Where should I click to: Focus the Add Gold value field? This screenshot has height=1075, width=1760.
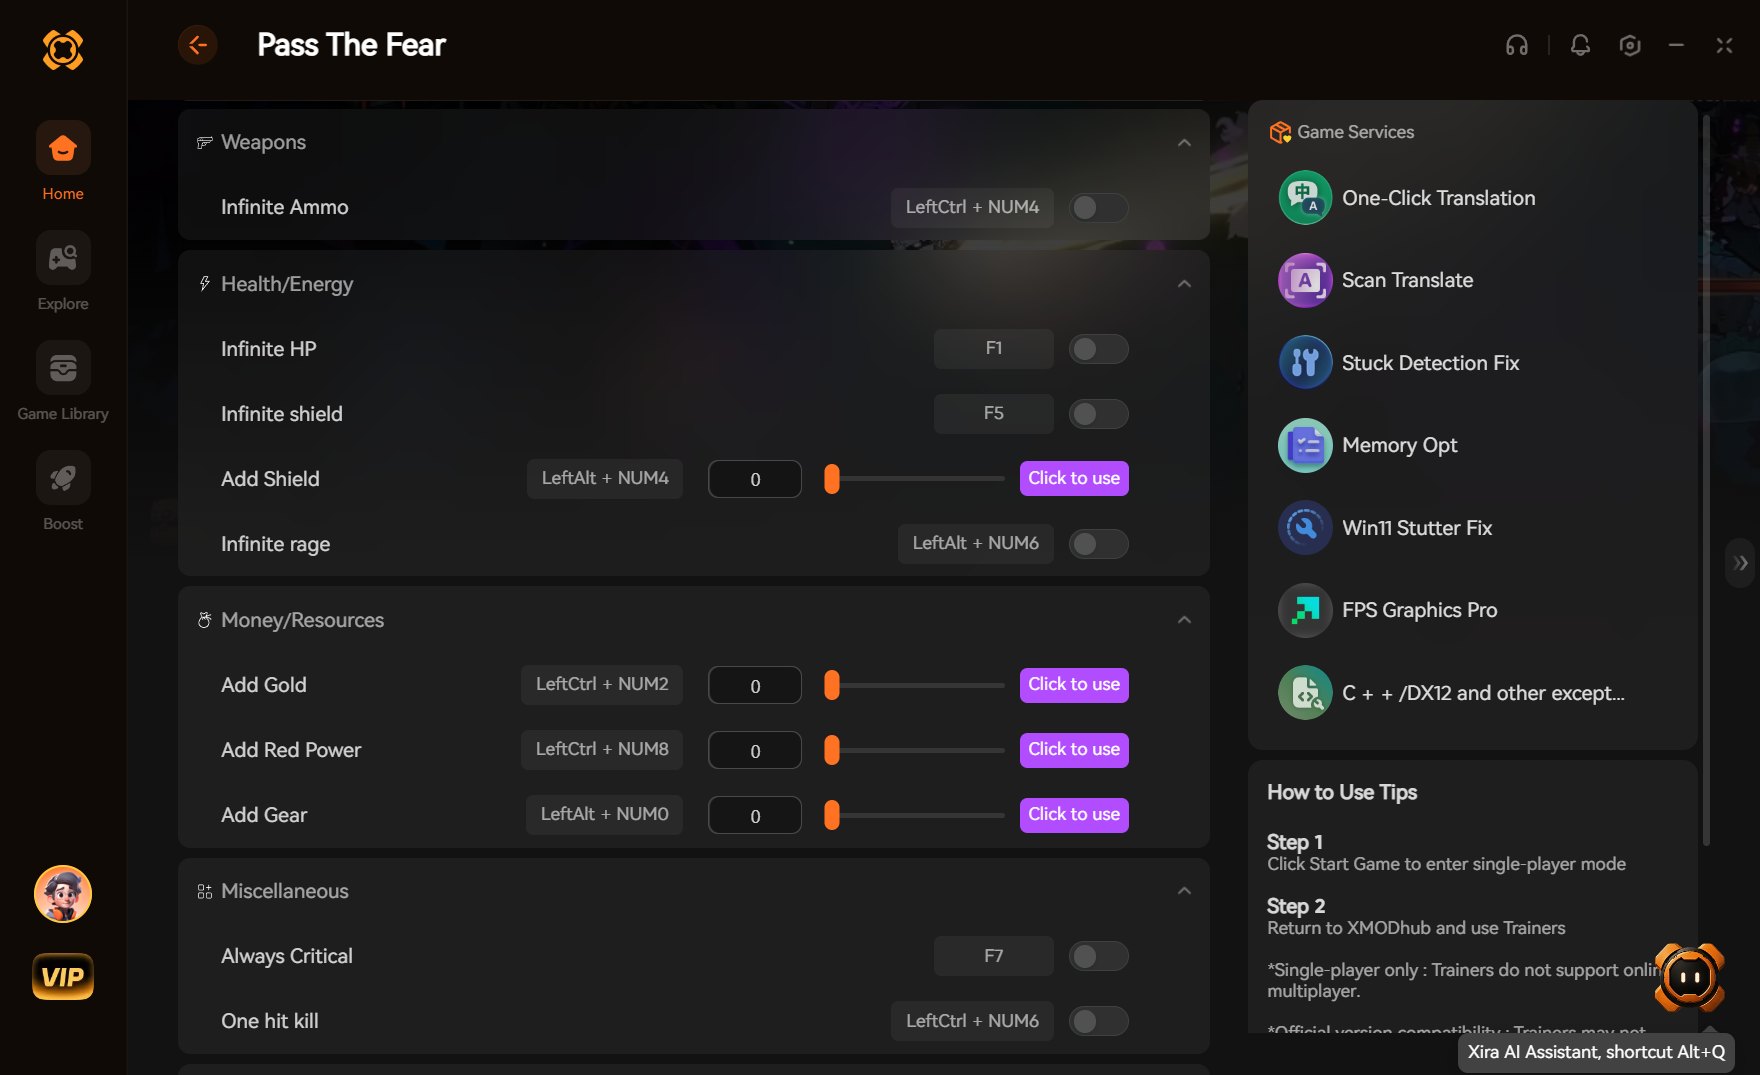[x=755, y=685]
